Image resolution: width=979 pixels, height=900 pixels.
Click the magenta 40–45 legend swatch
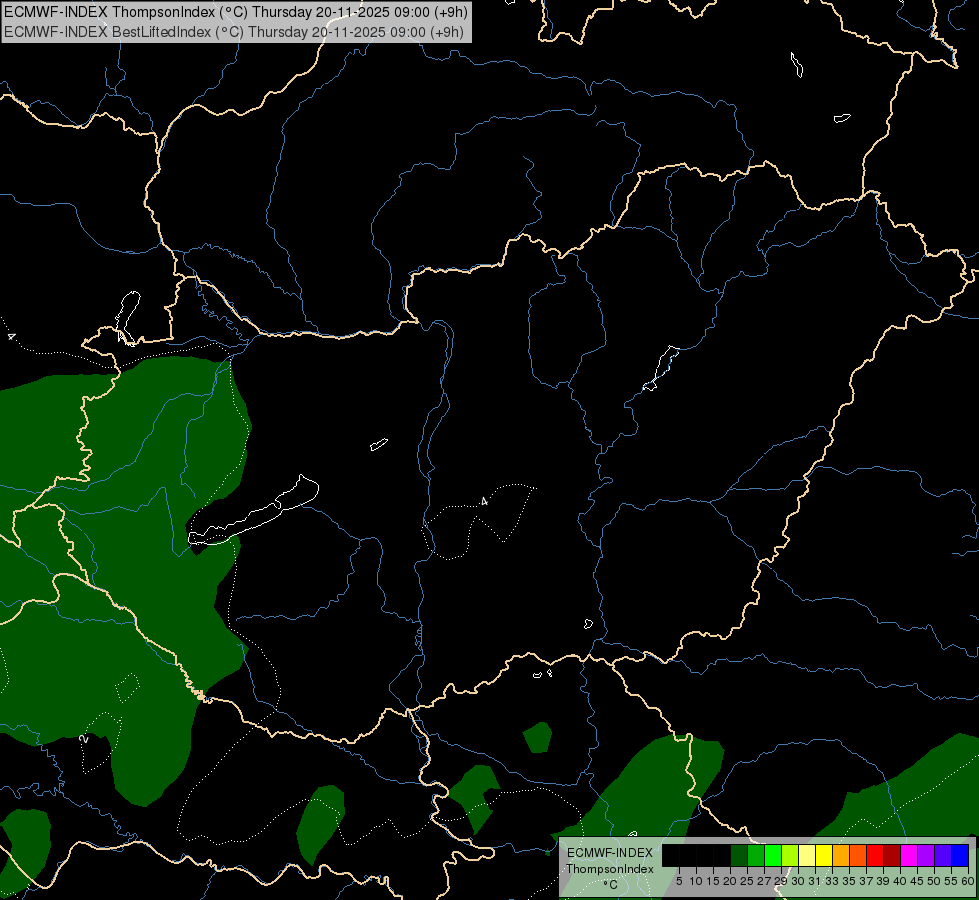[x=909, y=855]
